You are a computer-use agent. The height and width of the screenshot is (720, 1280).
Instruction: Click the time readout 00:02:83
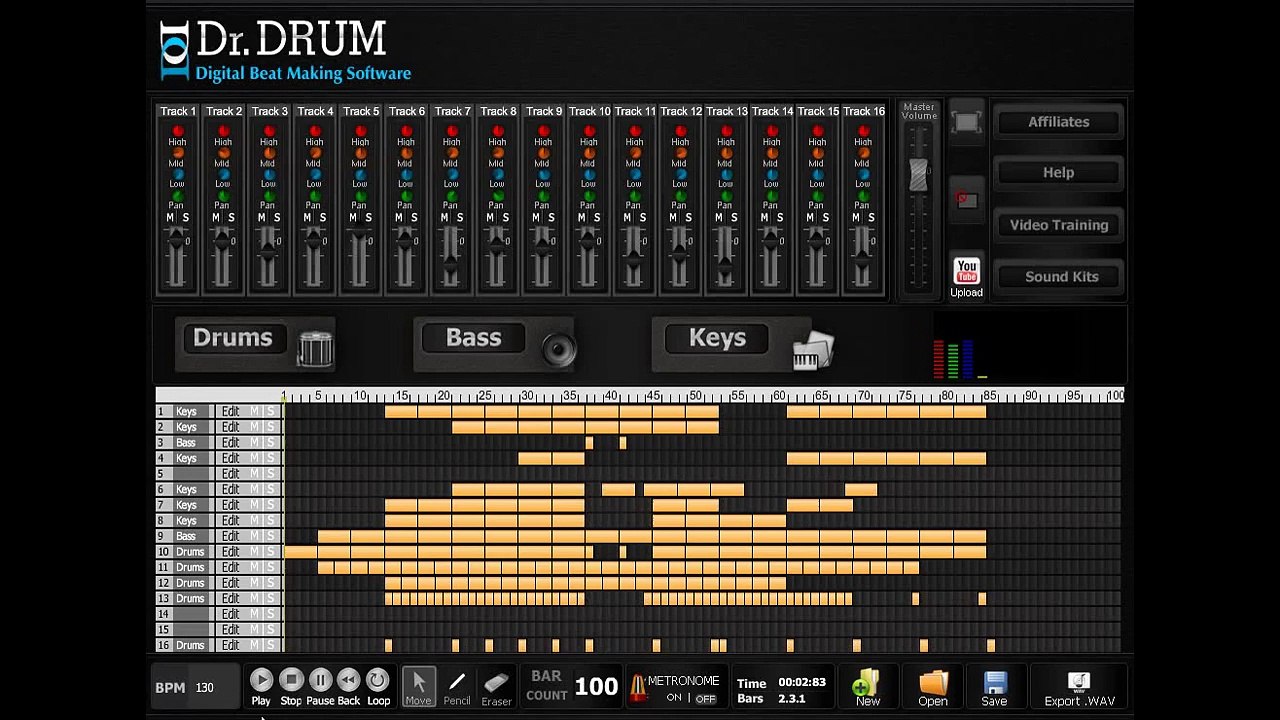click(x=803, y=682)
